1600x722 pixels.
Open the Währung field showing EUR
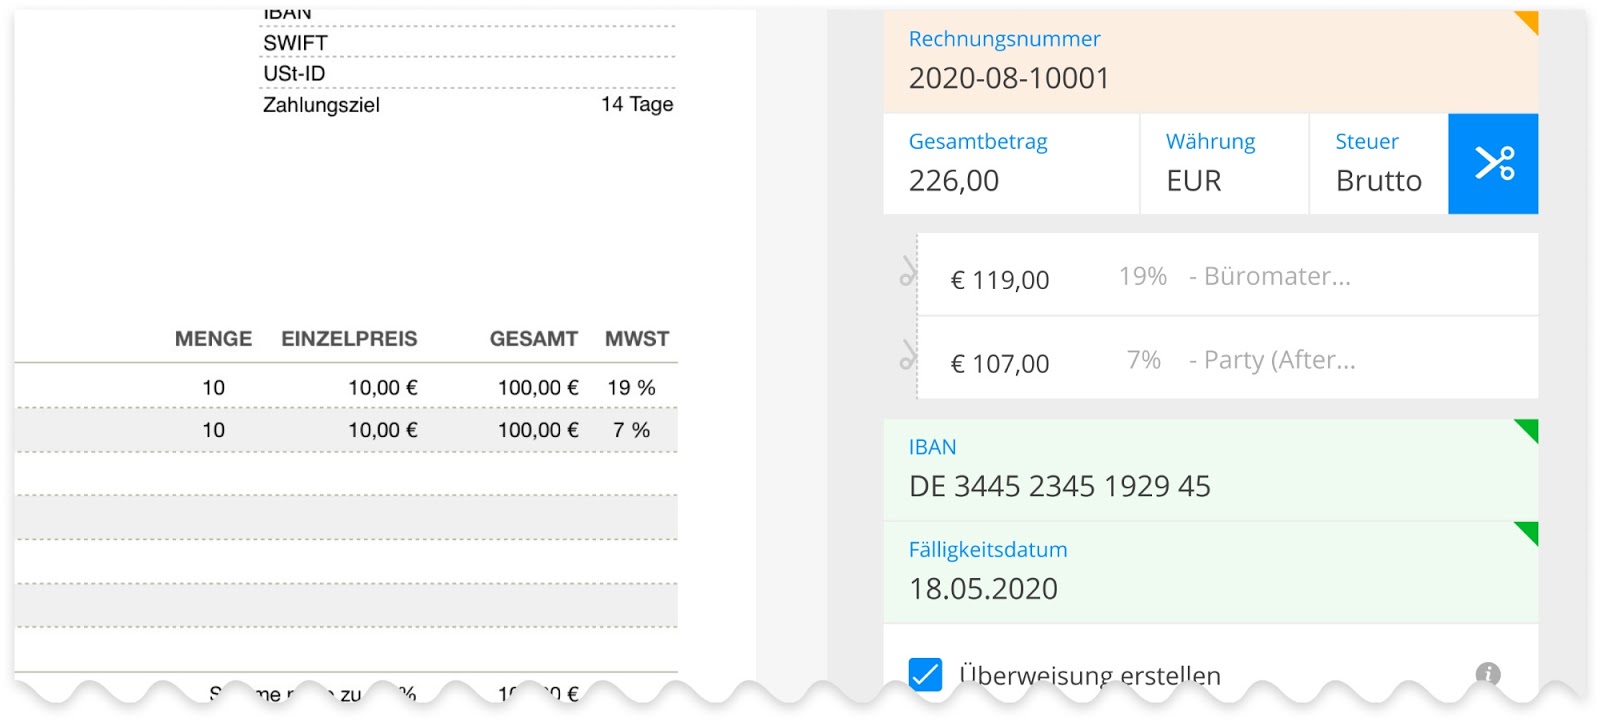pyautogui.click(x=1224, y=163)
